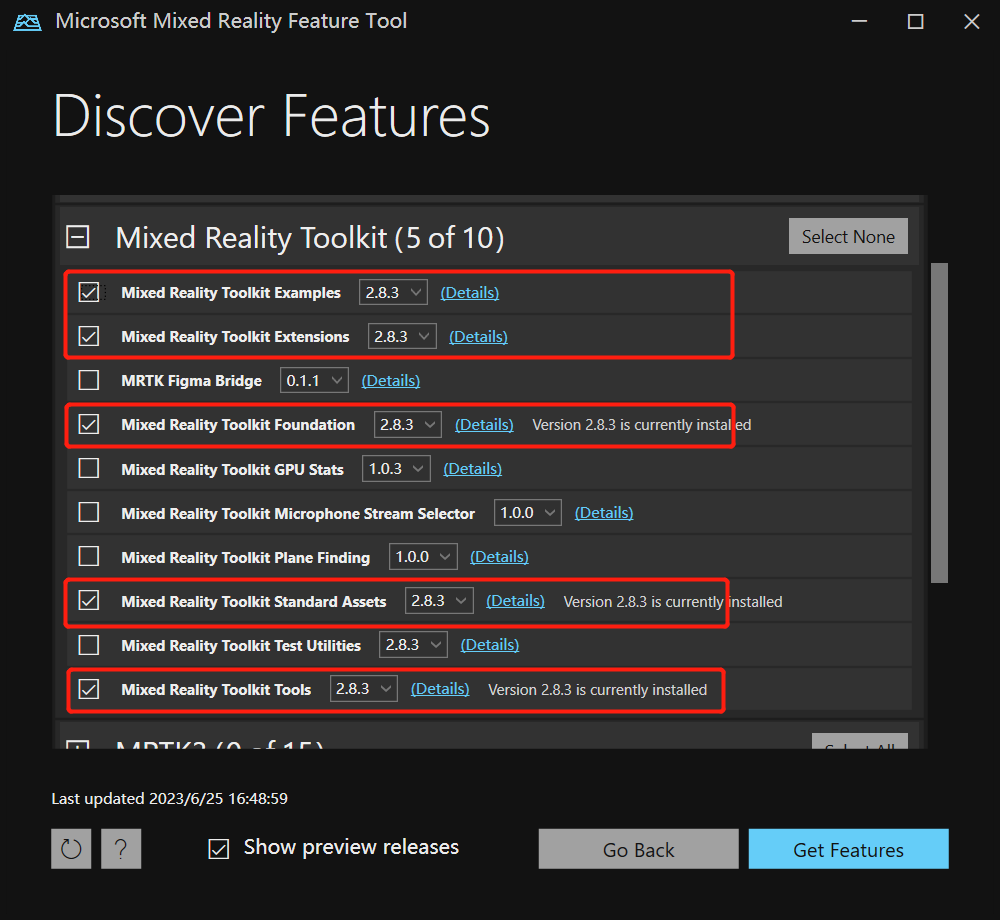
Task: Check the MRTK Figma Bridge checkbox
Action: click(x=89, y=381)
